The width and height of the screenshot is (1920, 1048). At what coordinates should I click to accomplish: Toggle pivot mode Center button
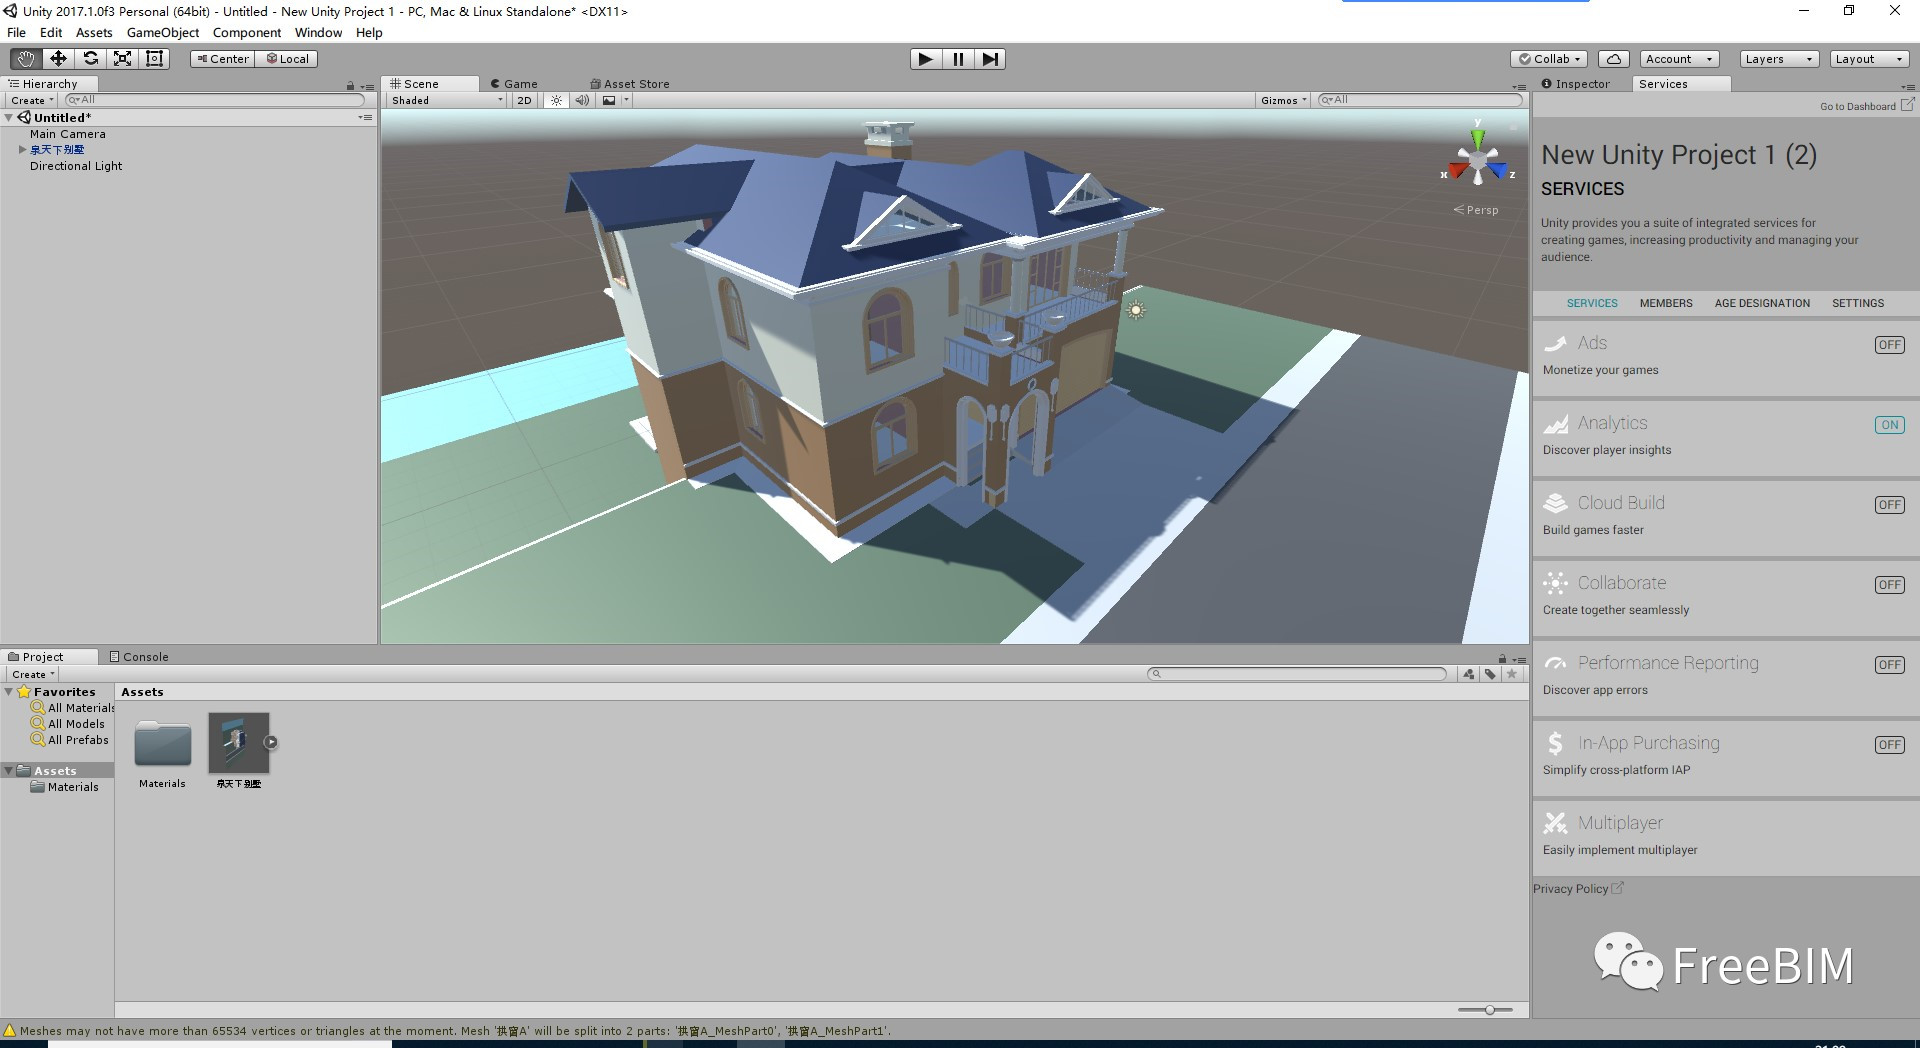coord(223,59)
